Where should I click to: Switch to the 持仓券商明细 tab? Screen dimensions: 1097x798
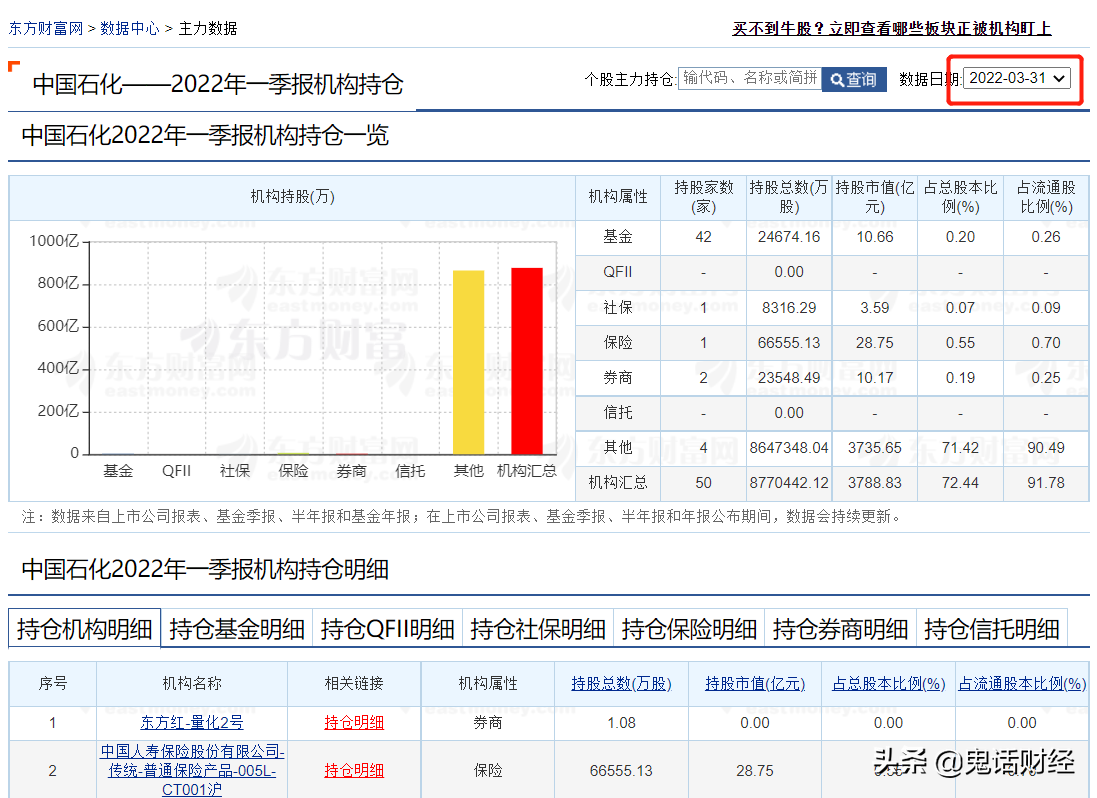click(x=840, y=629)
